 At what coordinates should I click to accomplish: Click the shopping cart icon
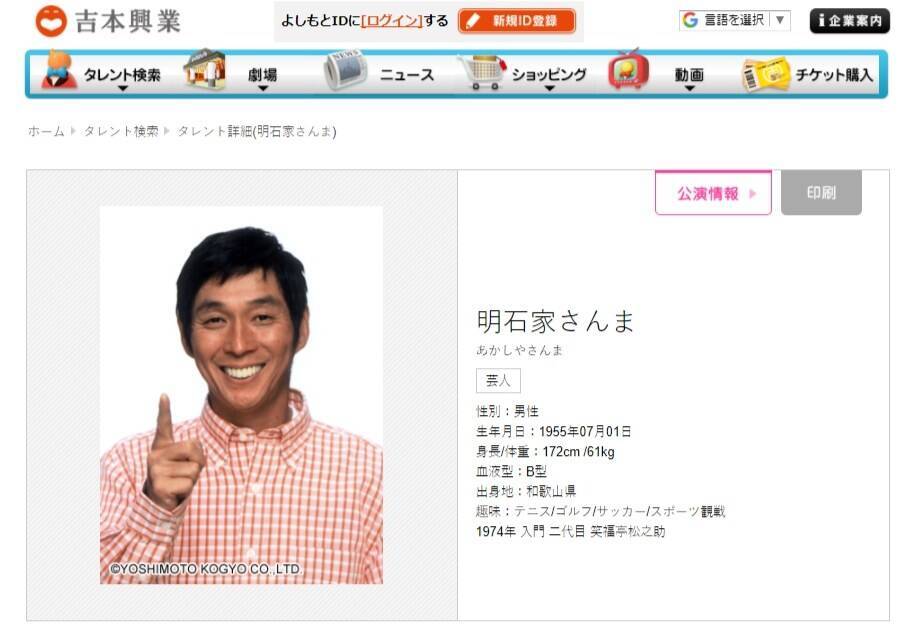482,71
